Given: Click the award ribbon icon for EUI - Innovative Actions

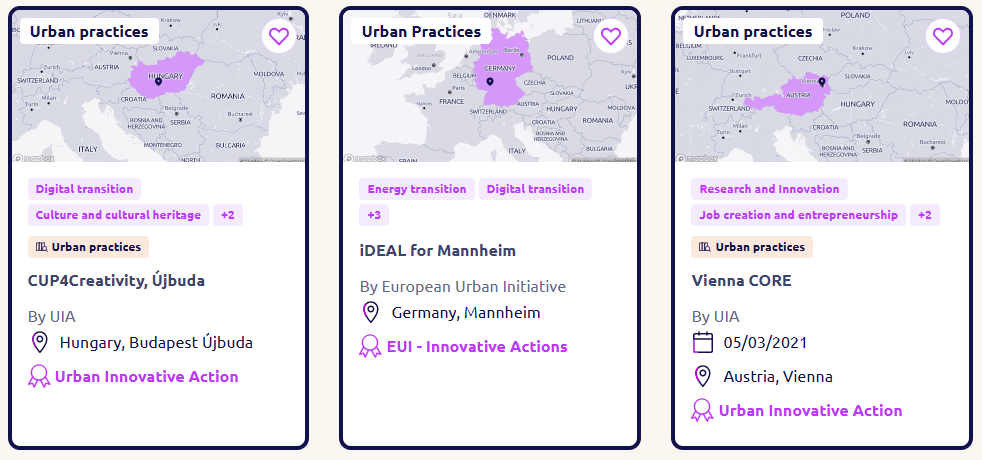Looking at the screenshot, I should click(370, 346).
